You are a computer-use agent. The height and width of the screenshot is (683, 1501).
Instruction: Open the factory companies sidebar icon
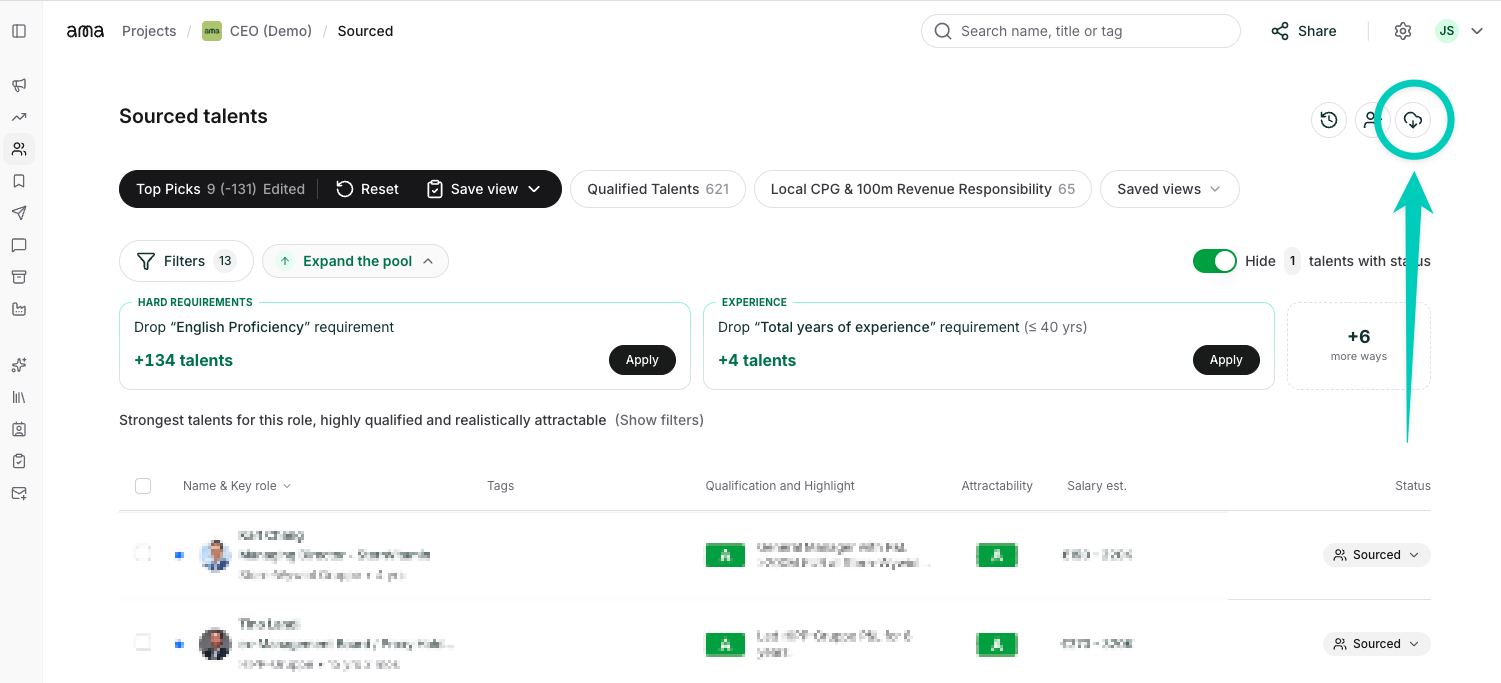(19, 309)
